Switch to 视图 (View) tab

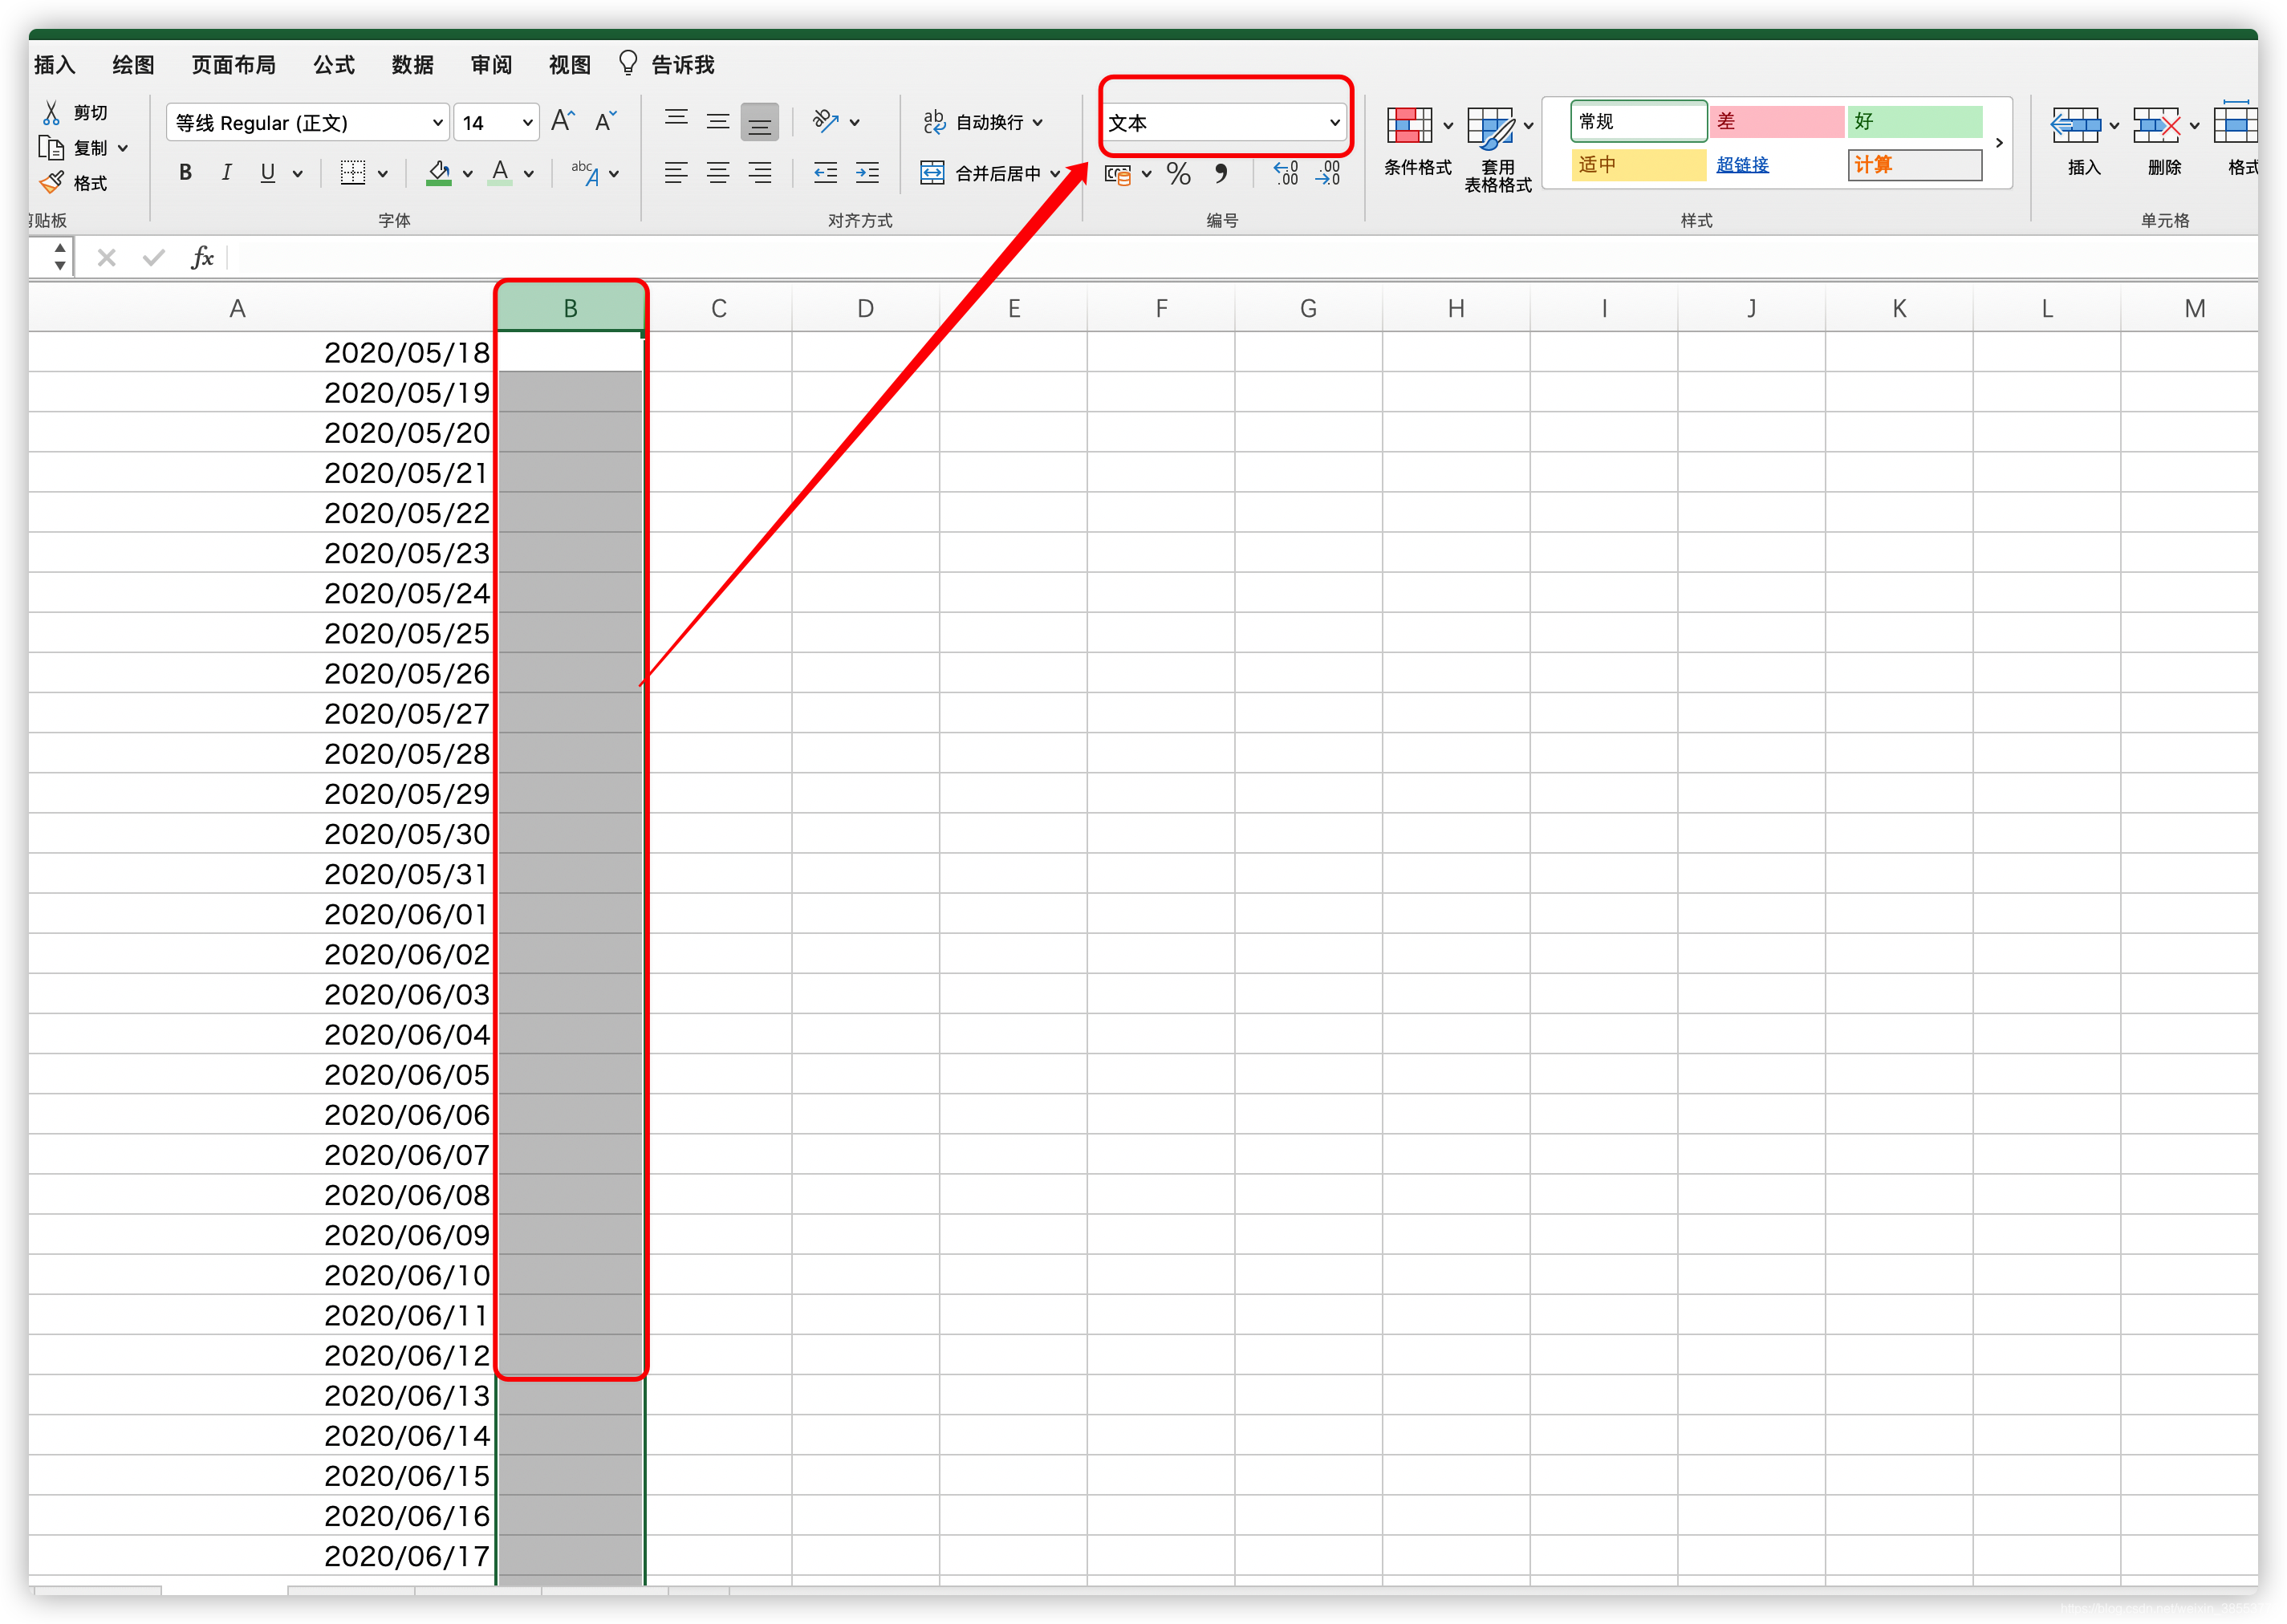tap(570, 65)
